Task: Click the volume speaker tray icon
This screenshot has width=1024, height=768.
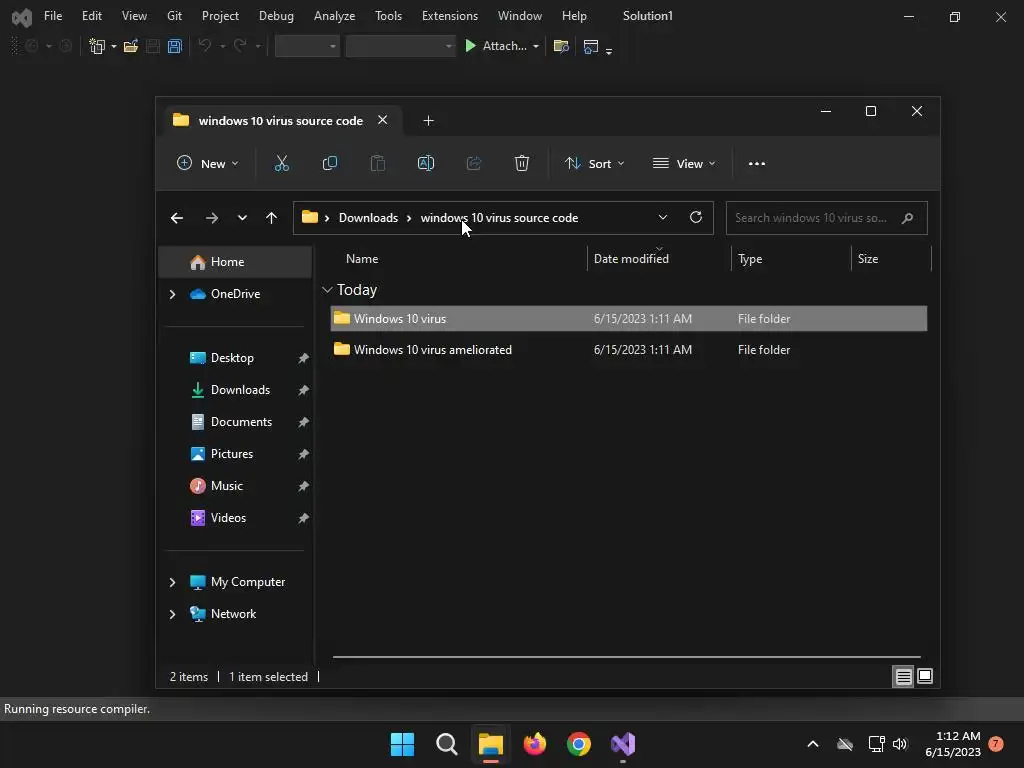Action: coord(900,744)
